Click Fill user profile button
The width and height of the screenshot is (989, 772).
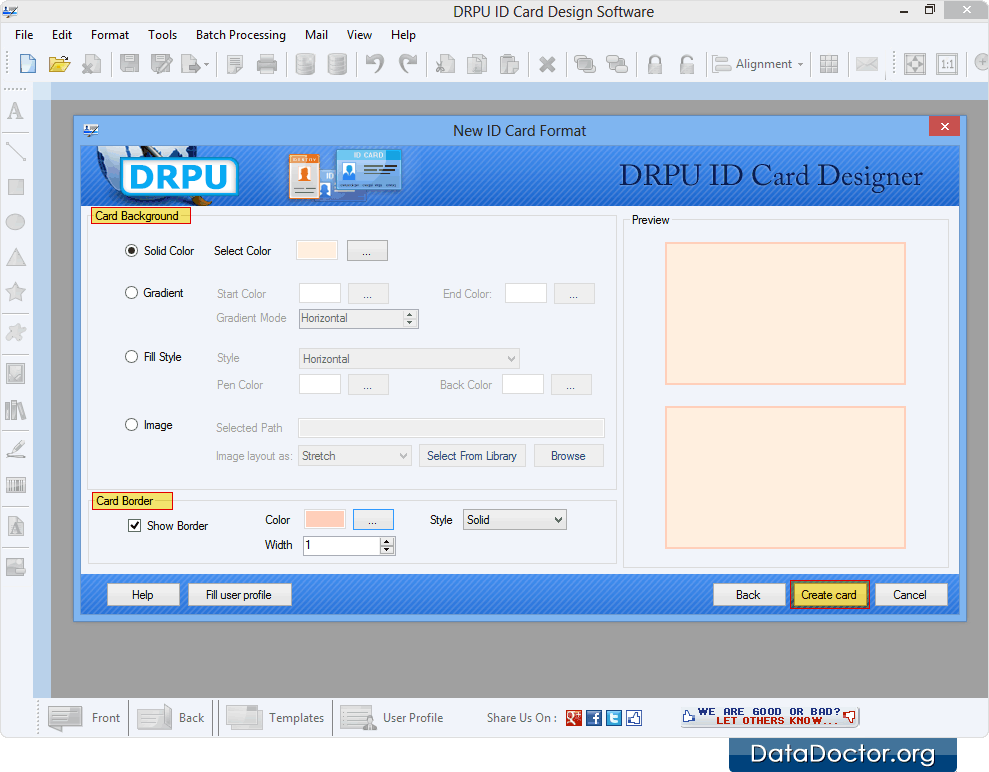(x=239, y=595)
